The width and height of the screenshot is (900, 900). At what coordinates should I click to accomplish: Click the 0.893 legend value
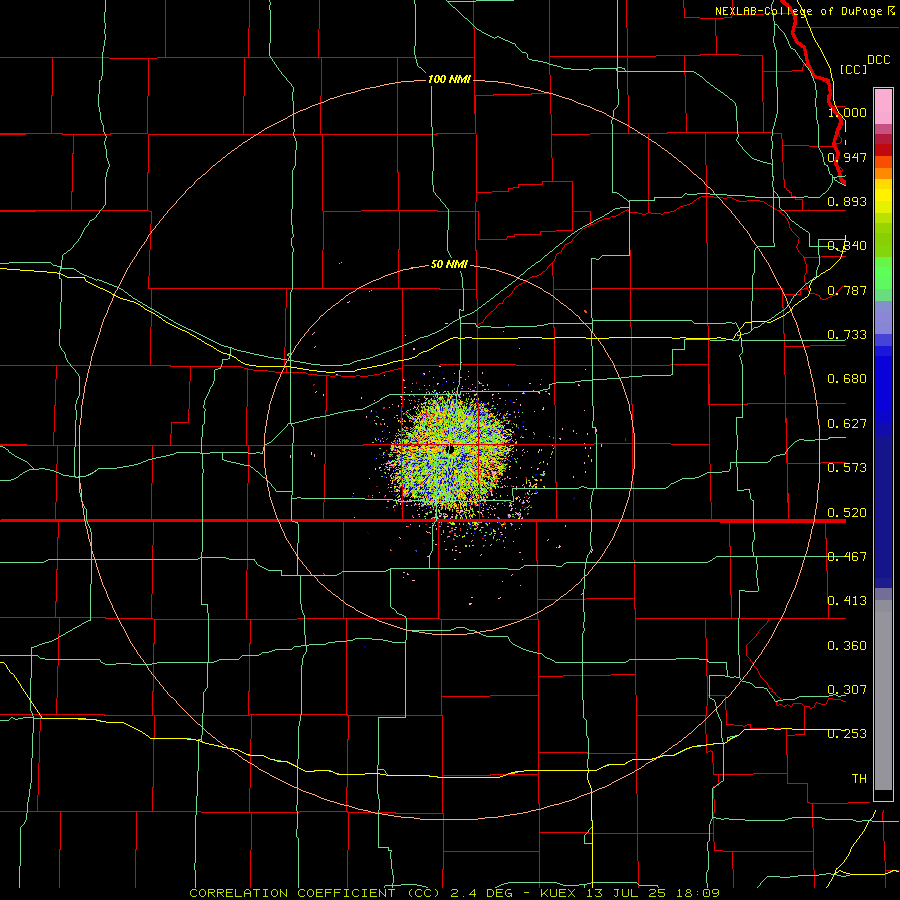(847, 201)
